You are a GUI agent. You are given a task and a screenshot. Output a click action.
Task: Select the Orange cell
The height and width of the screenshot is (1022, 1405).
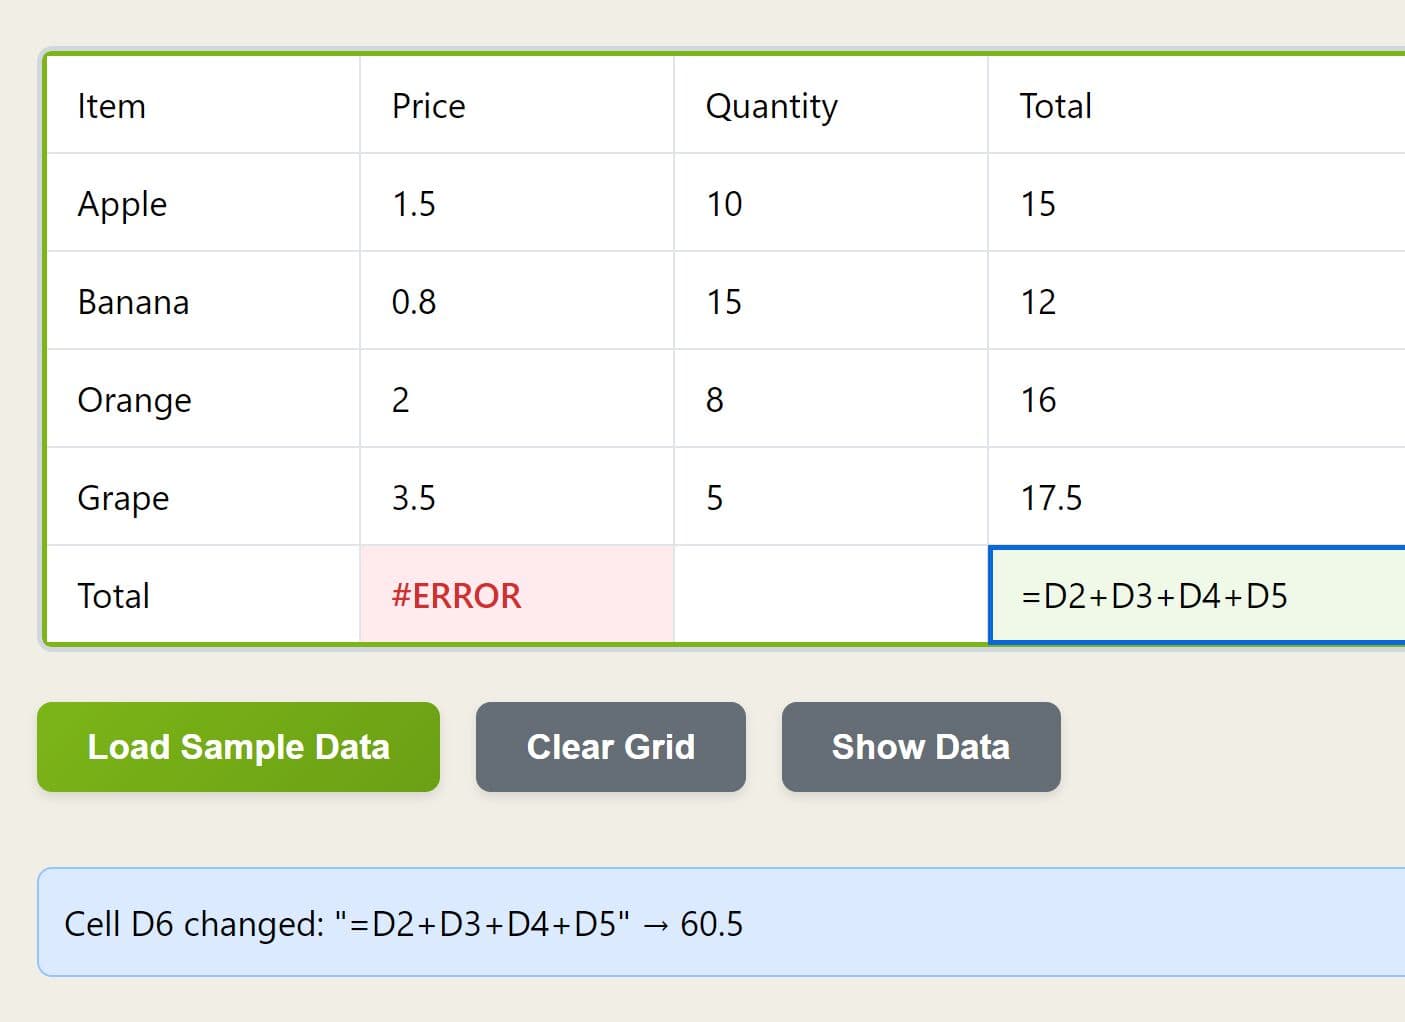tap(203, 399)
